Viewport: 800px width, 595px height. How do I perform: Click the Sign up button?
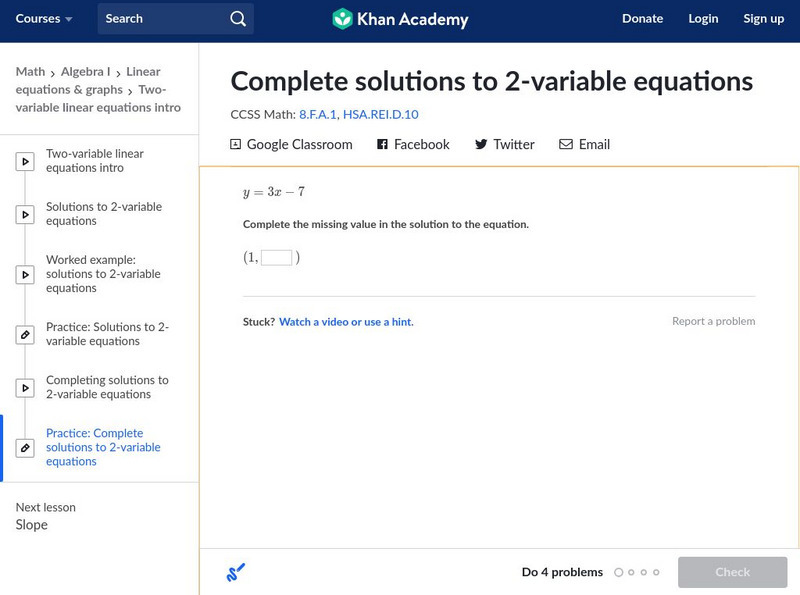tap(763, 18)
